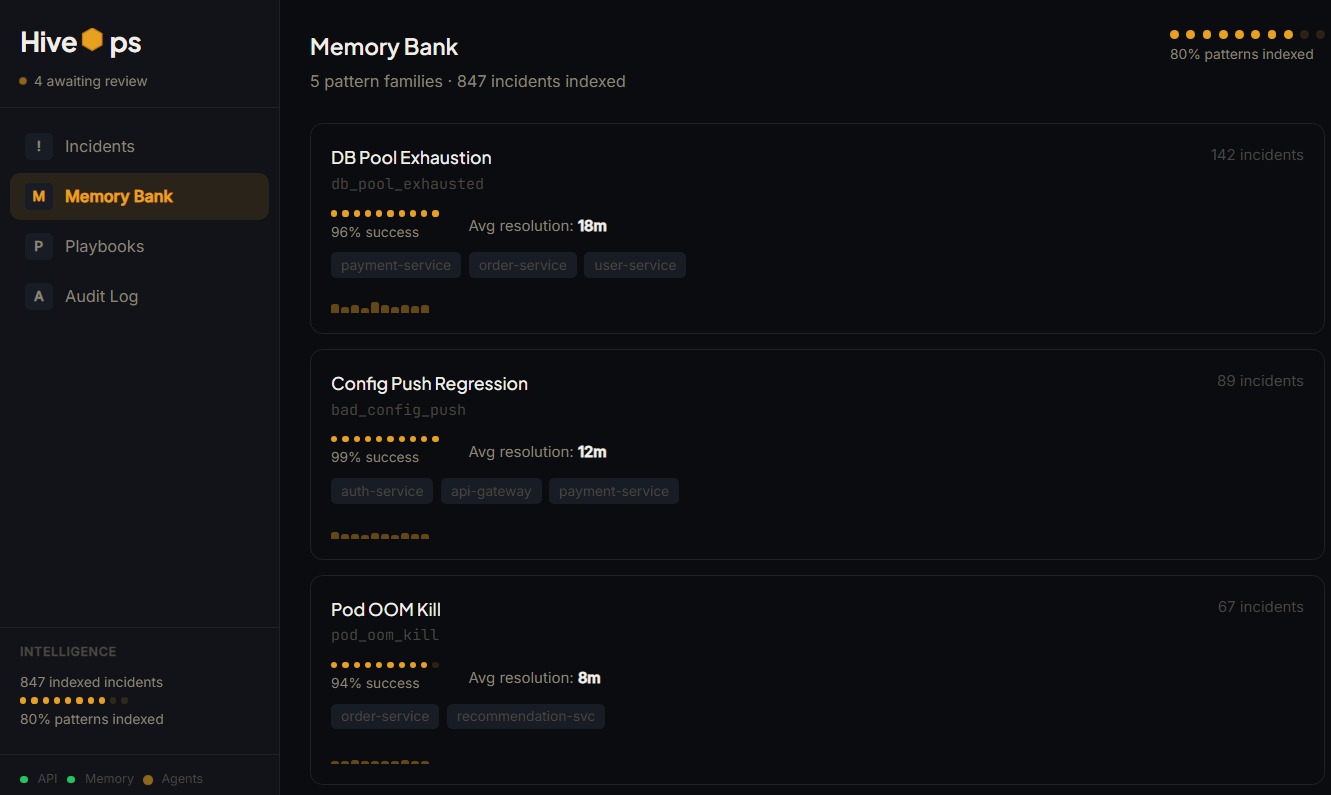Image resolution: width=1331 pixels, height=795 pixels.
Task: Click the 4 awaiting review notice
Action: (83, 81)
